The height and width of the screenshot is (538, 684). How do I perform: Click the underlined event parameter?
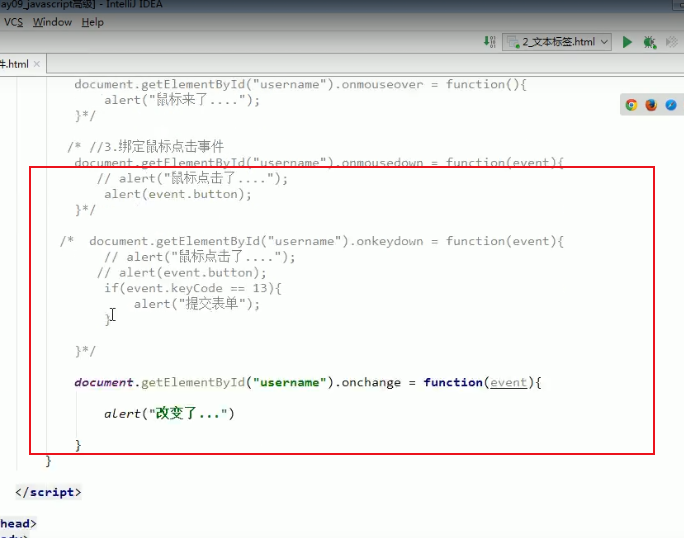coord(509,382)
